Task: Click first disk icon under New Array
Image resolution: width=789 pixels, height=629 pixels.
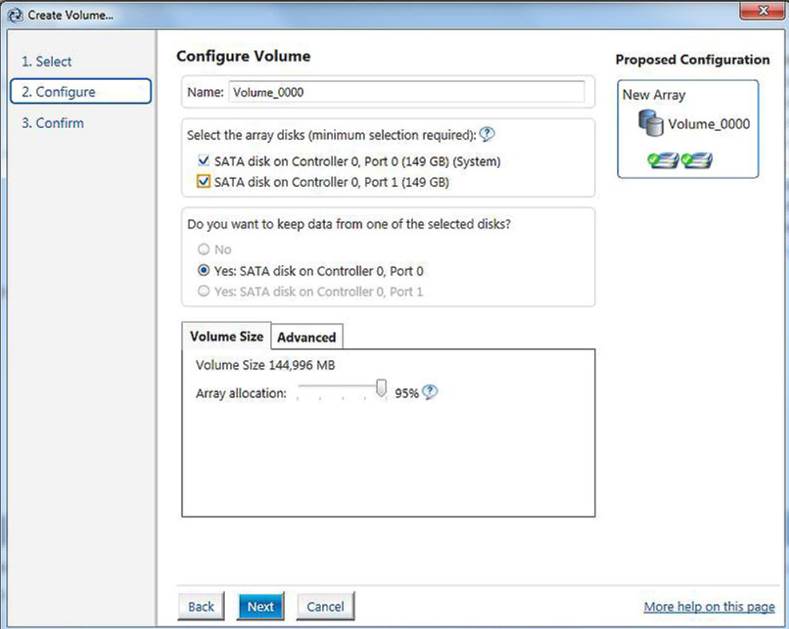Action: pyautogui.click(x=663, y=161)
